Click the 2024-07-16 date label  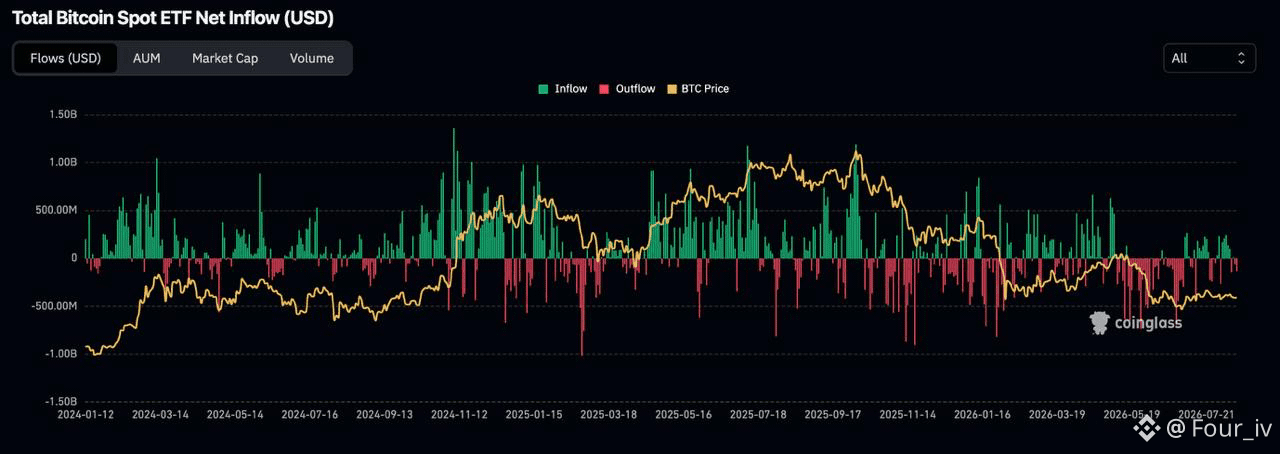point(312,414)
